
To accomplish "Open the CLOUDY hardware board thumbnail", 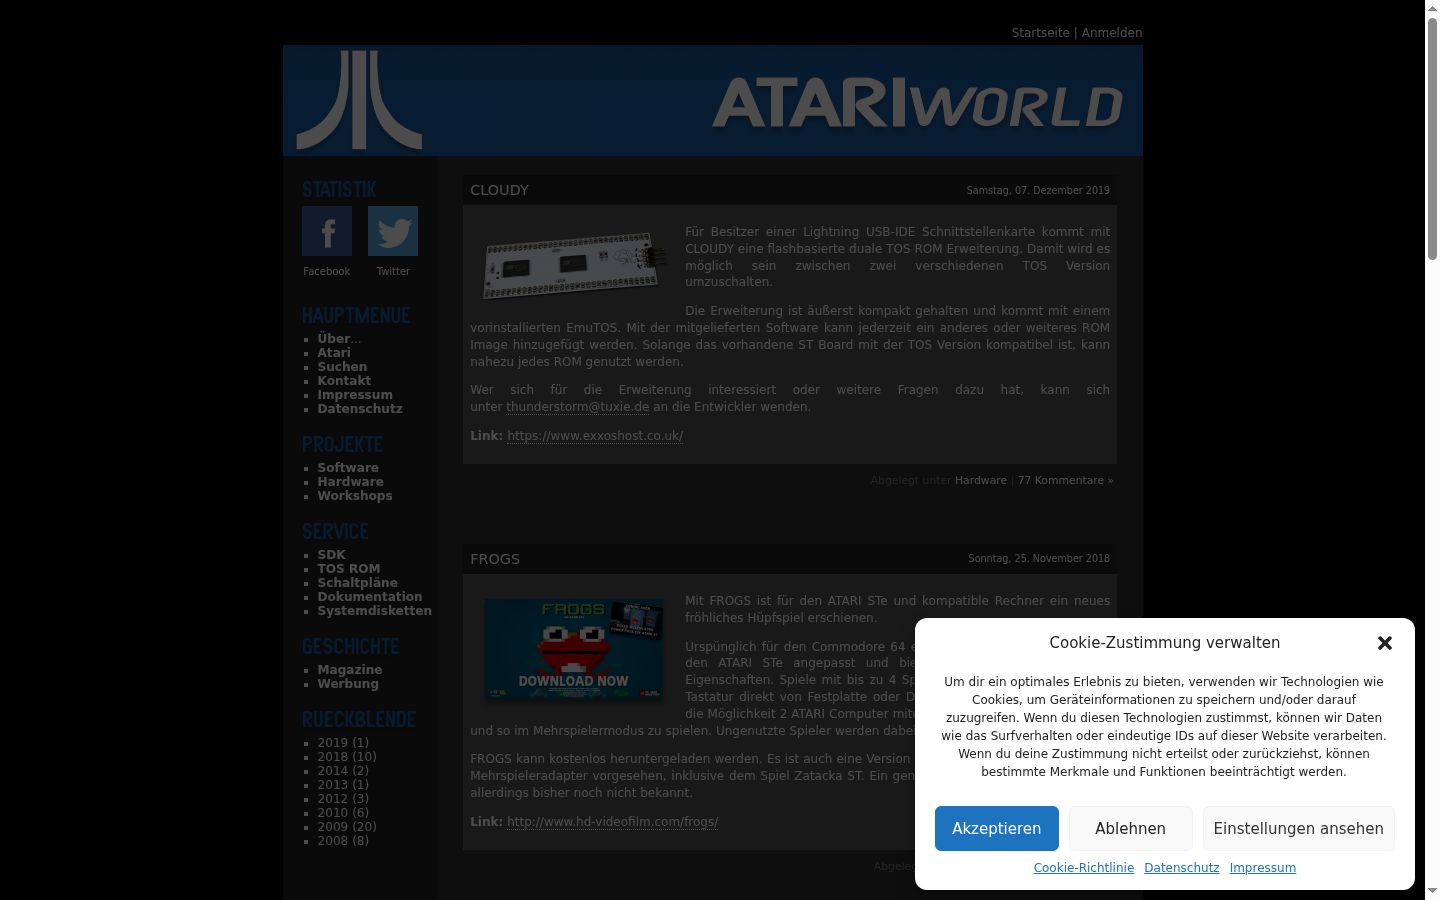I will point(573,265).
